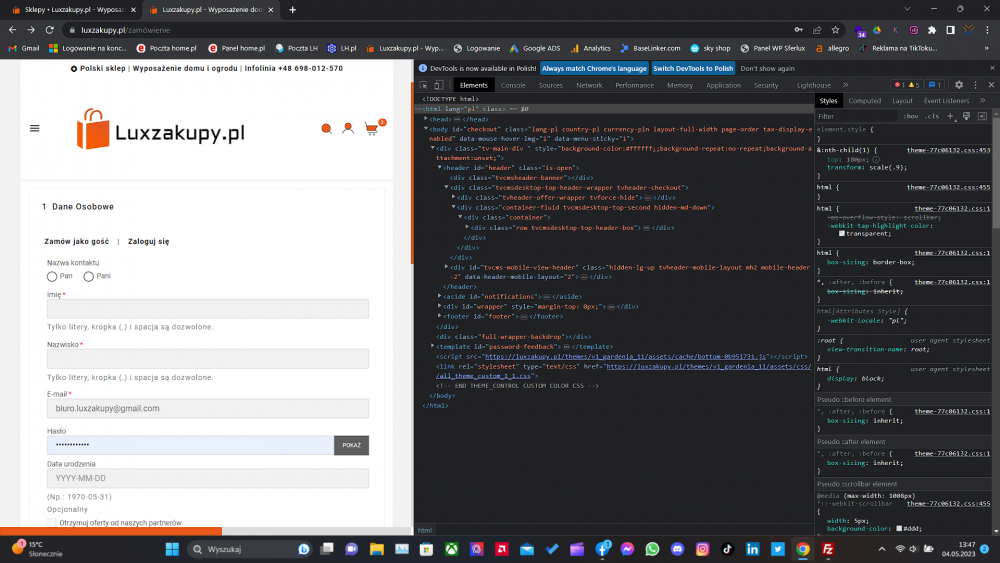Viewport: 1000px width, 563px height.
Task: Click into the Imię input field
Action: pyautogui.click(x=208, y=309)
